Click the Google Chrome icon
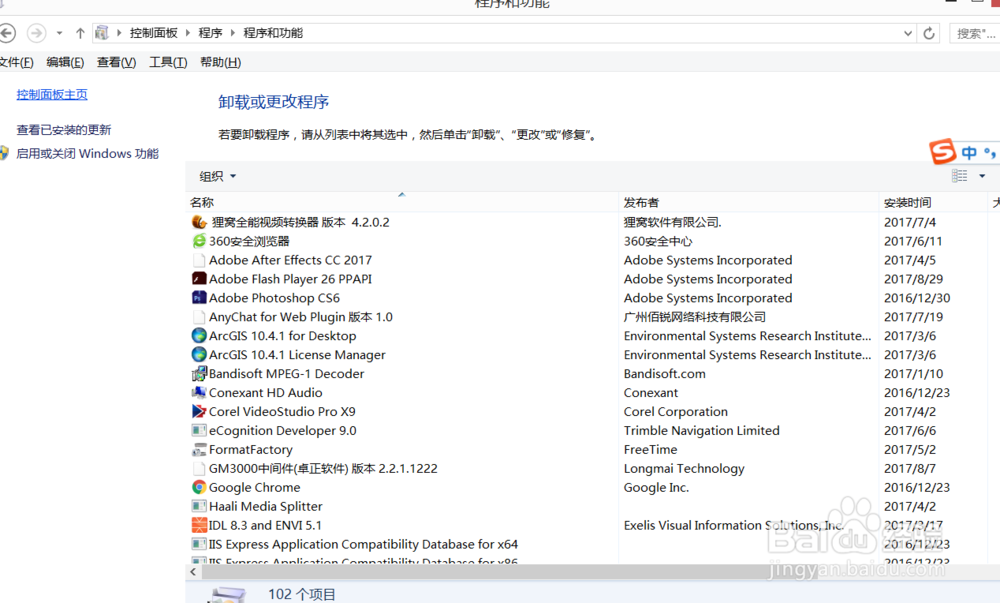1000x603 pixels. point(199,487)
